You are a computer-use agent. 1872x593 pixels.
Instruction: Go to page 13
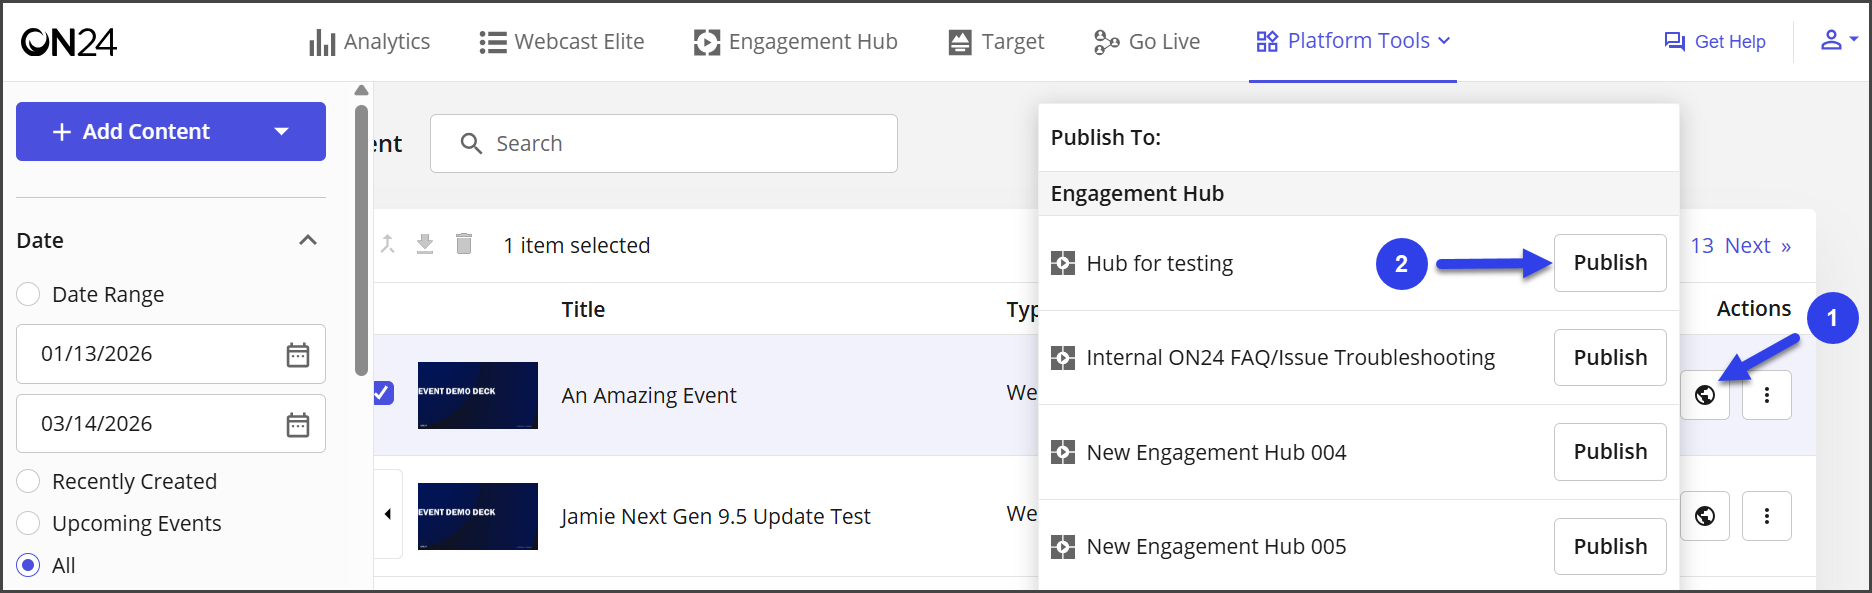[1702, 245]
